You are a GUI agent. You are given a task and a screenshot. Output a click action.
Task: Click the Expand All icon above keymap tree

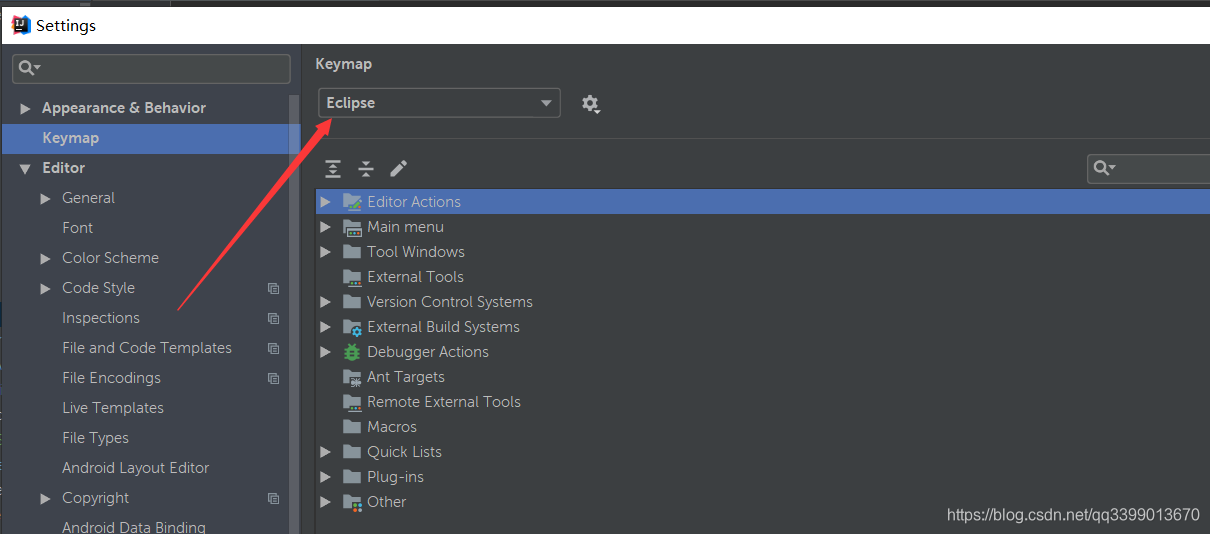(333, 168)
